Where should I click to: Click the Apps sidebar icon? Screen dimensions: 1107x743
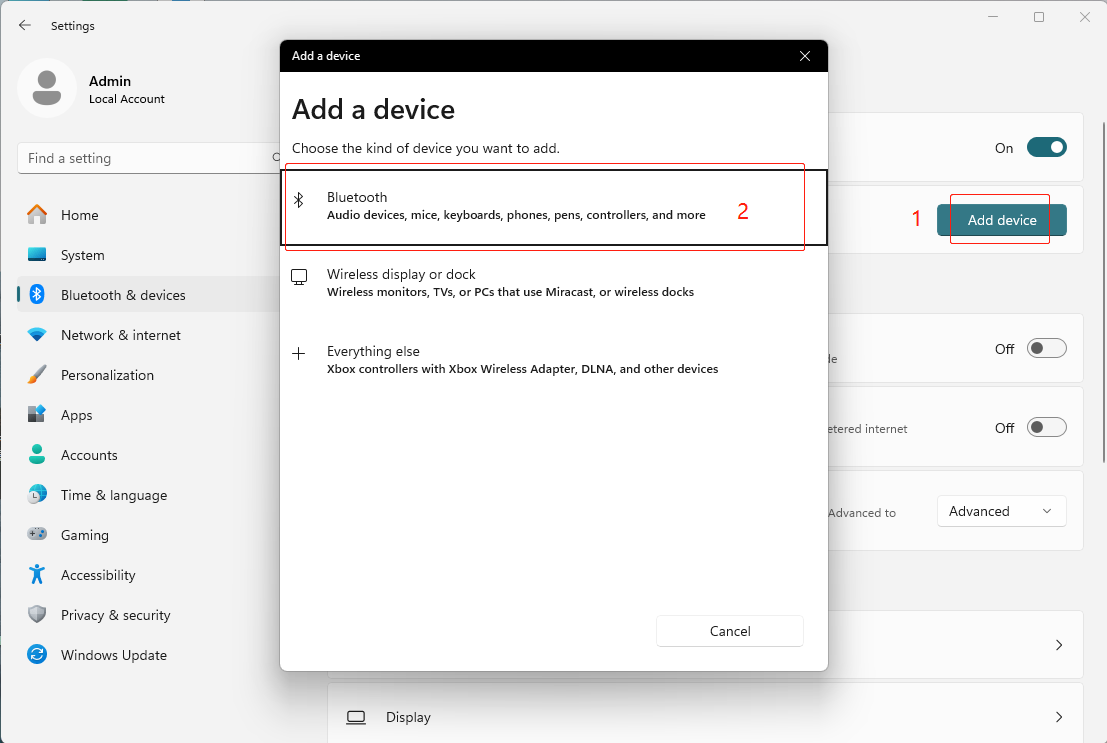coord(37,415)
